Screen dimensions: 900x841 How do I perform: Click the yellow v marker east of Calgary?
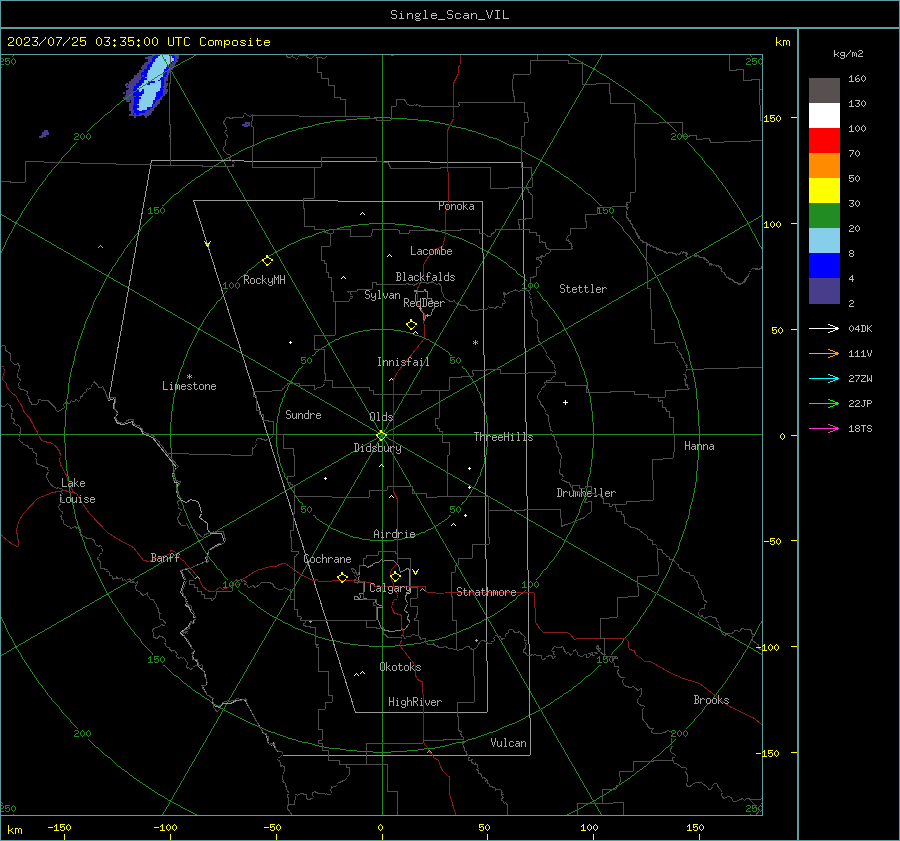(x=416, y=572)
